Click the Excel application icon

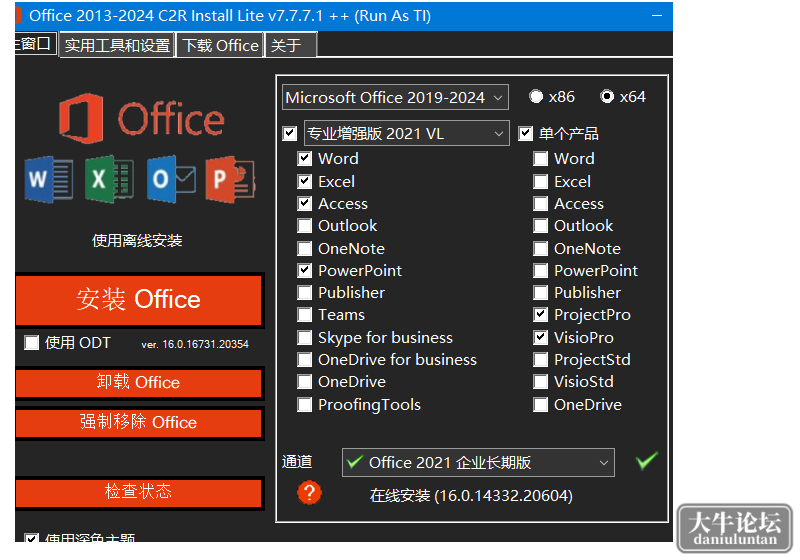[109, 180]
